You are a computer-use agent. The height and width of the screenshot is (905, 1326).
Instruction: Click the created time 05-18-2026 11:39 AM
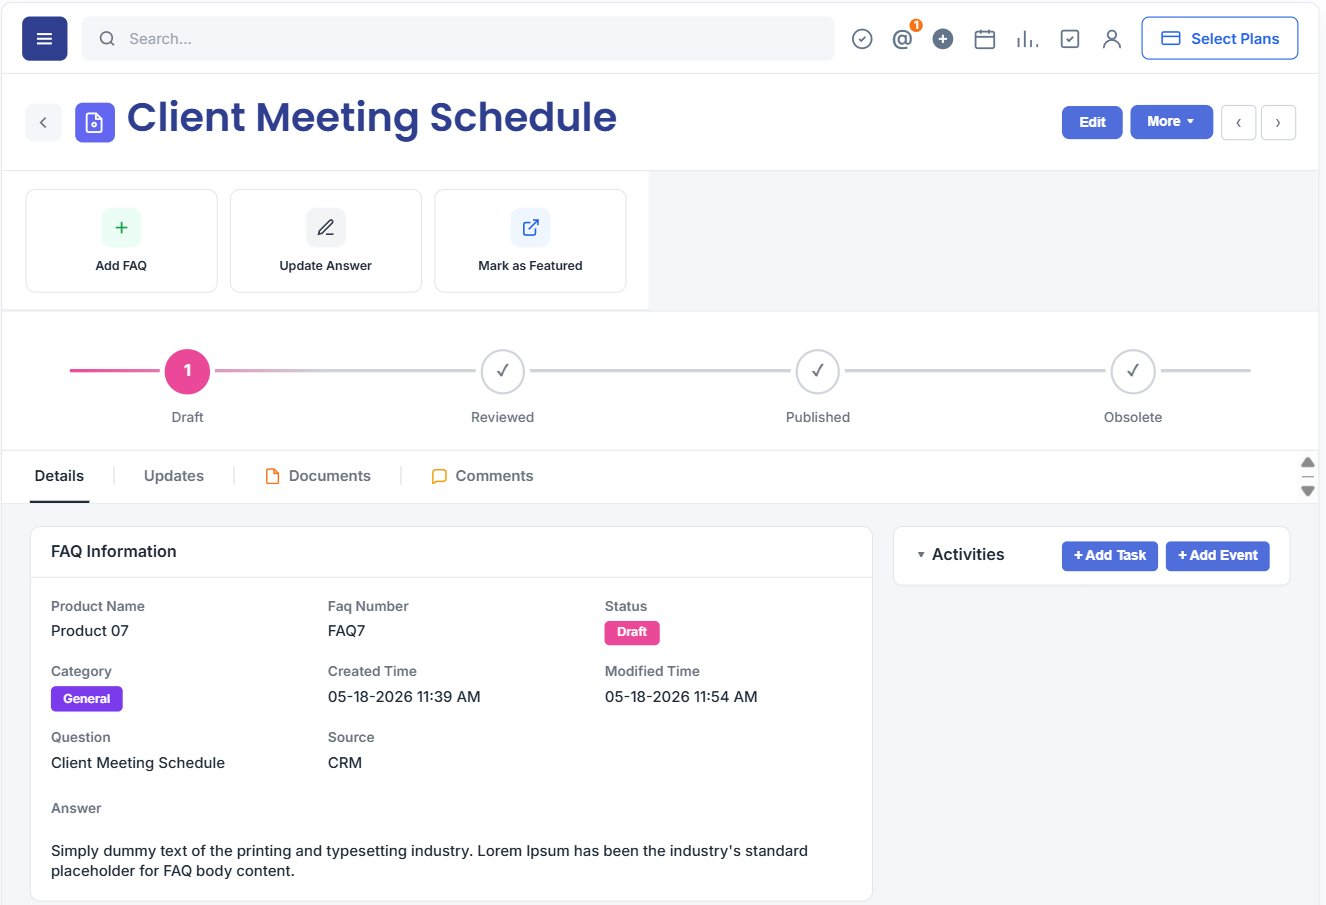(x=404, y=697)
